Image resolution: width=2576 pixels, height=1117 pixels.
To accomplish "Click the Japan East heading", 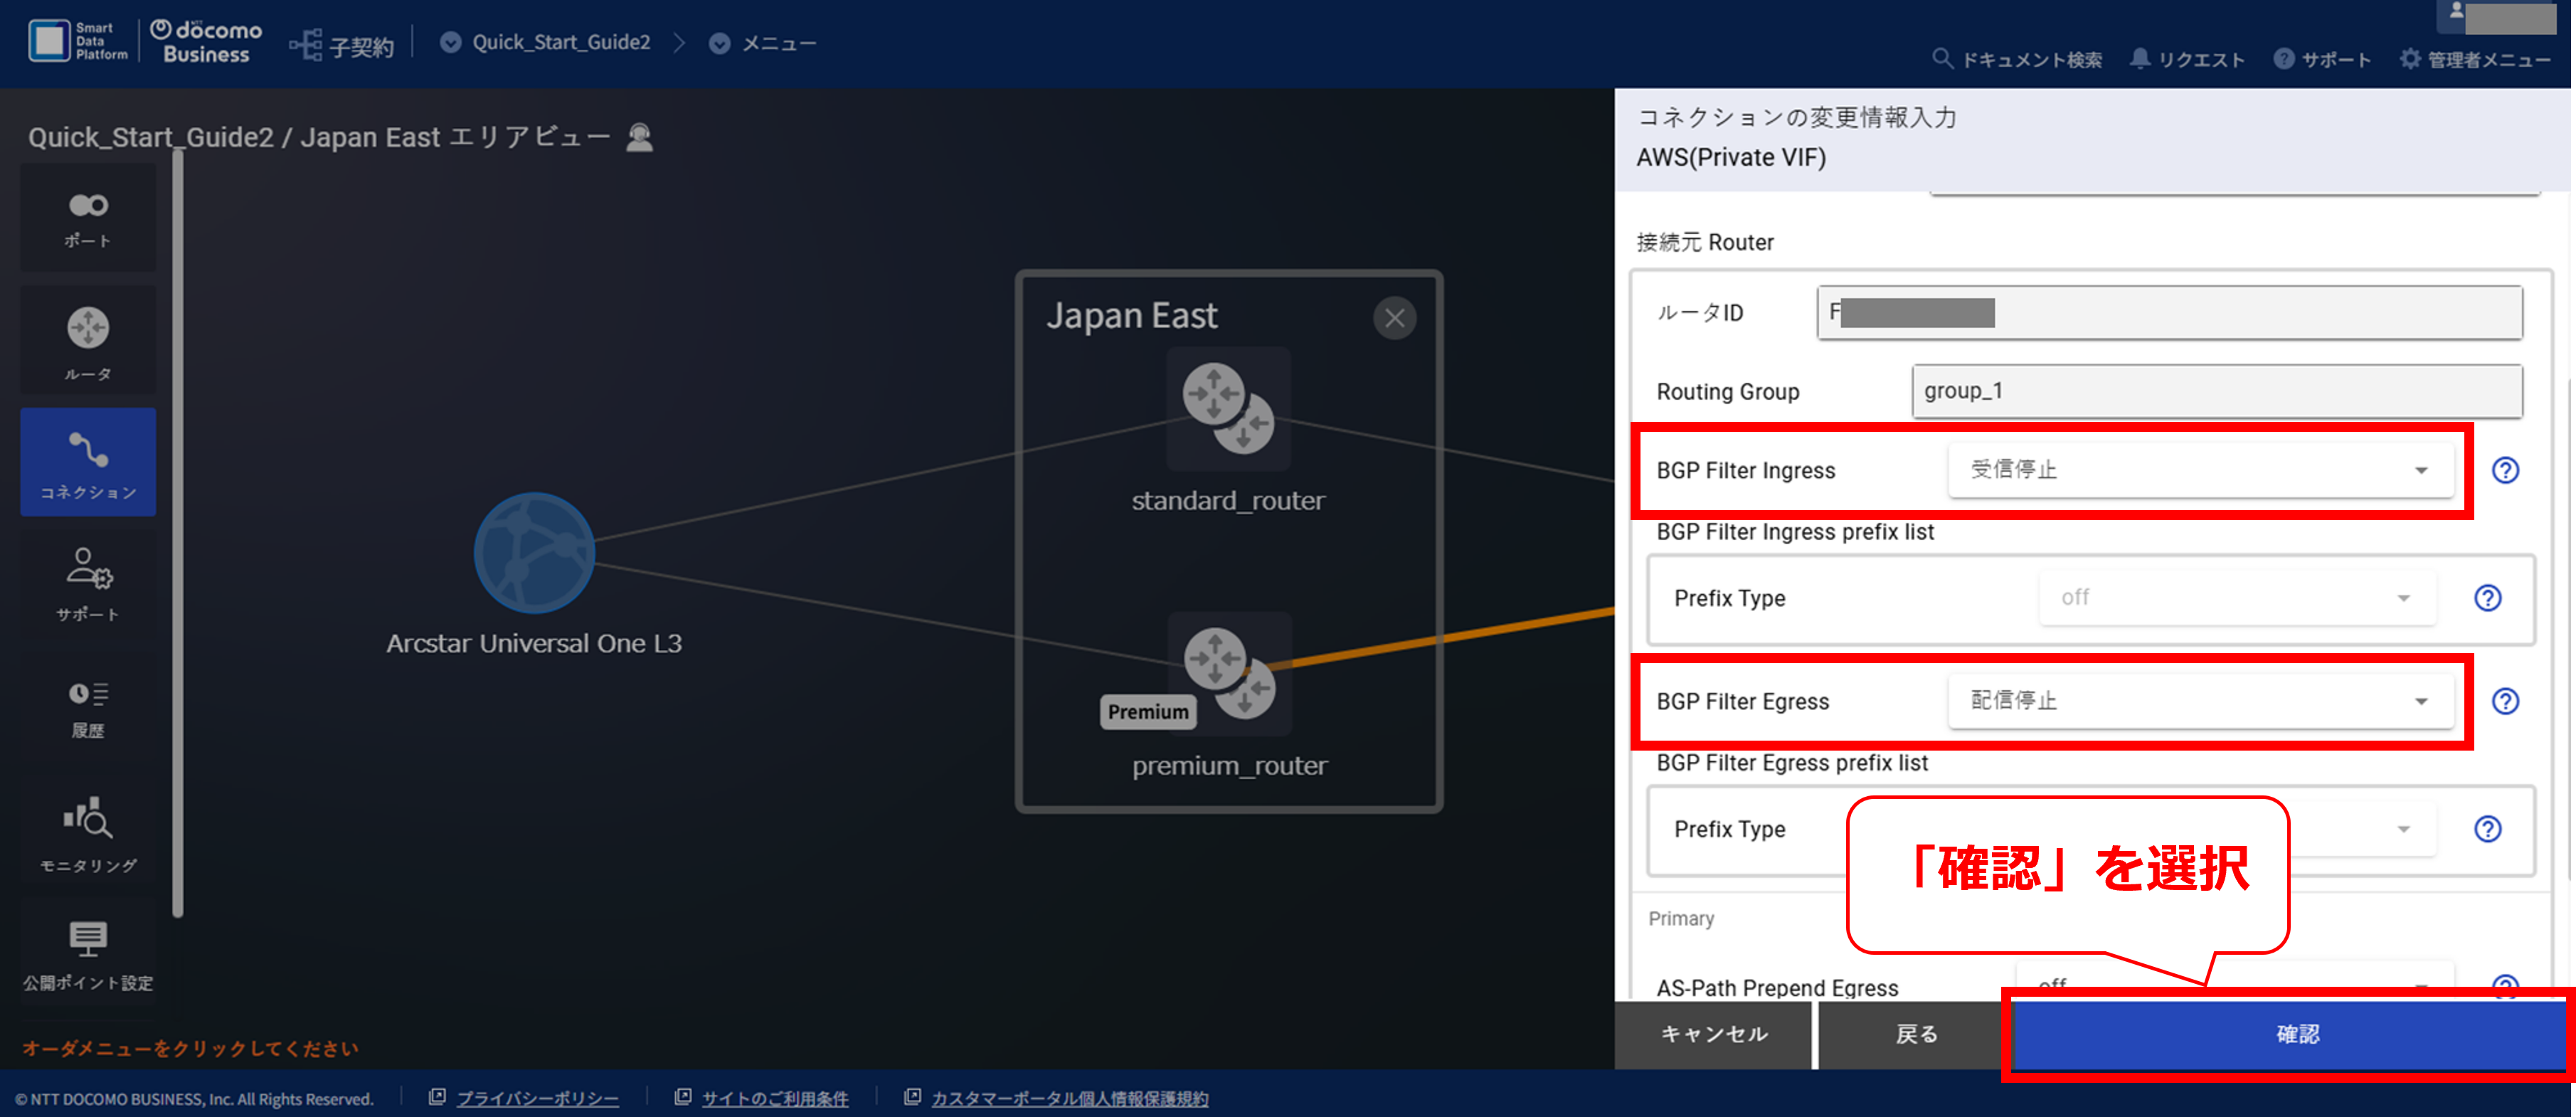I will click(1131, 316).
